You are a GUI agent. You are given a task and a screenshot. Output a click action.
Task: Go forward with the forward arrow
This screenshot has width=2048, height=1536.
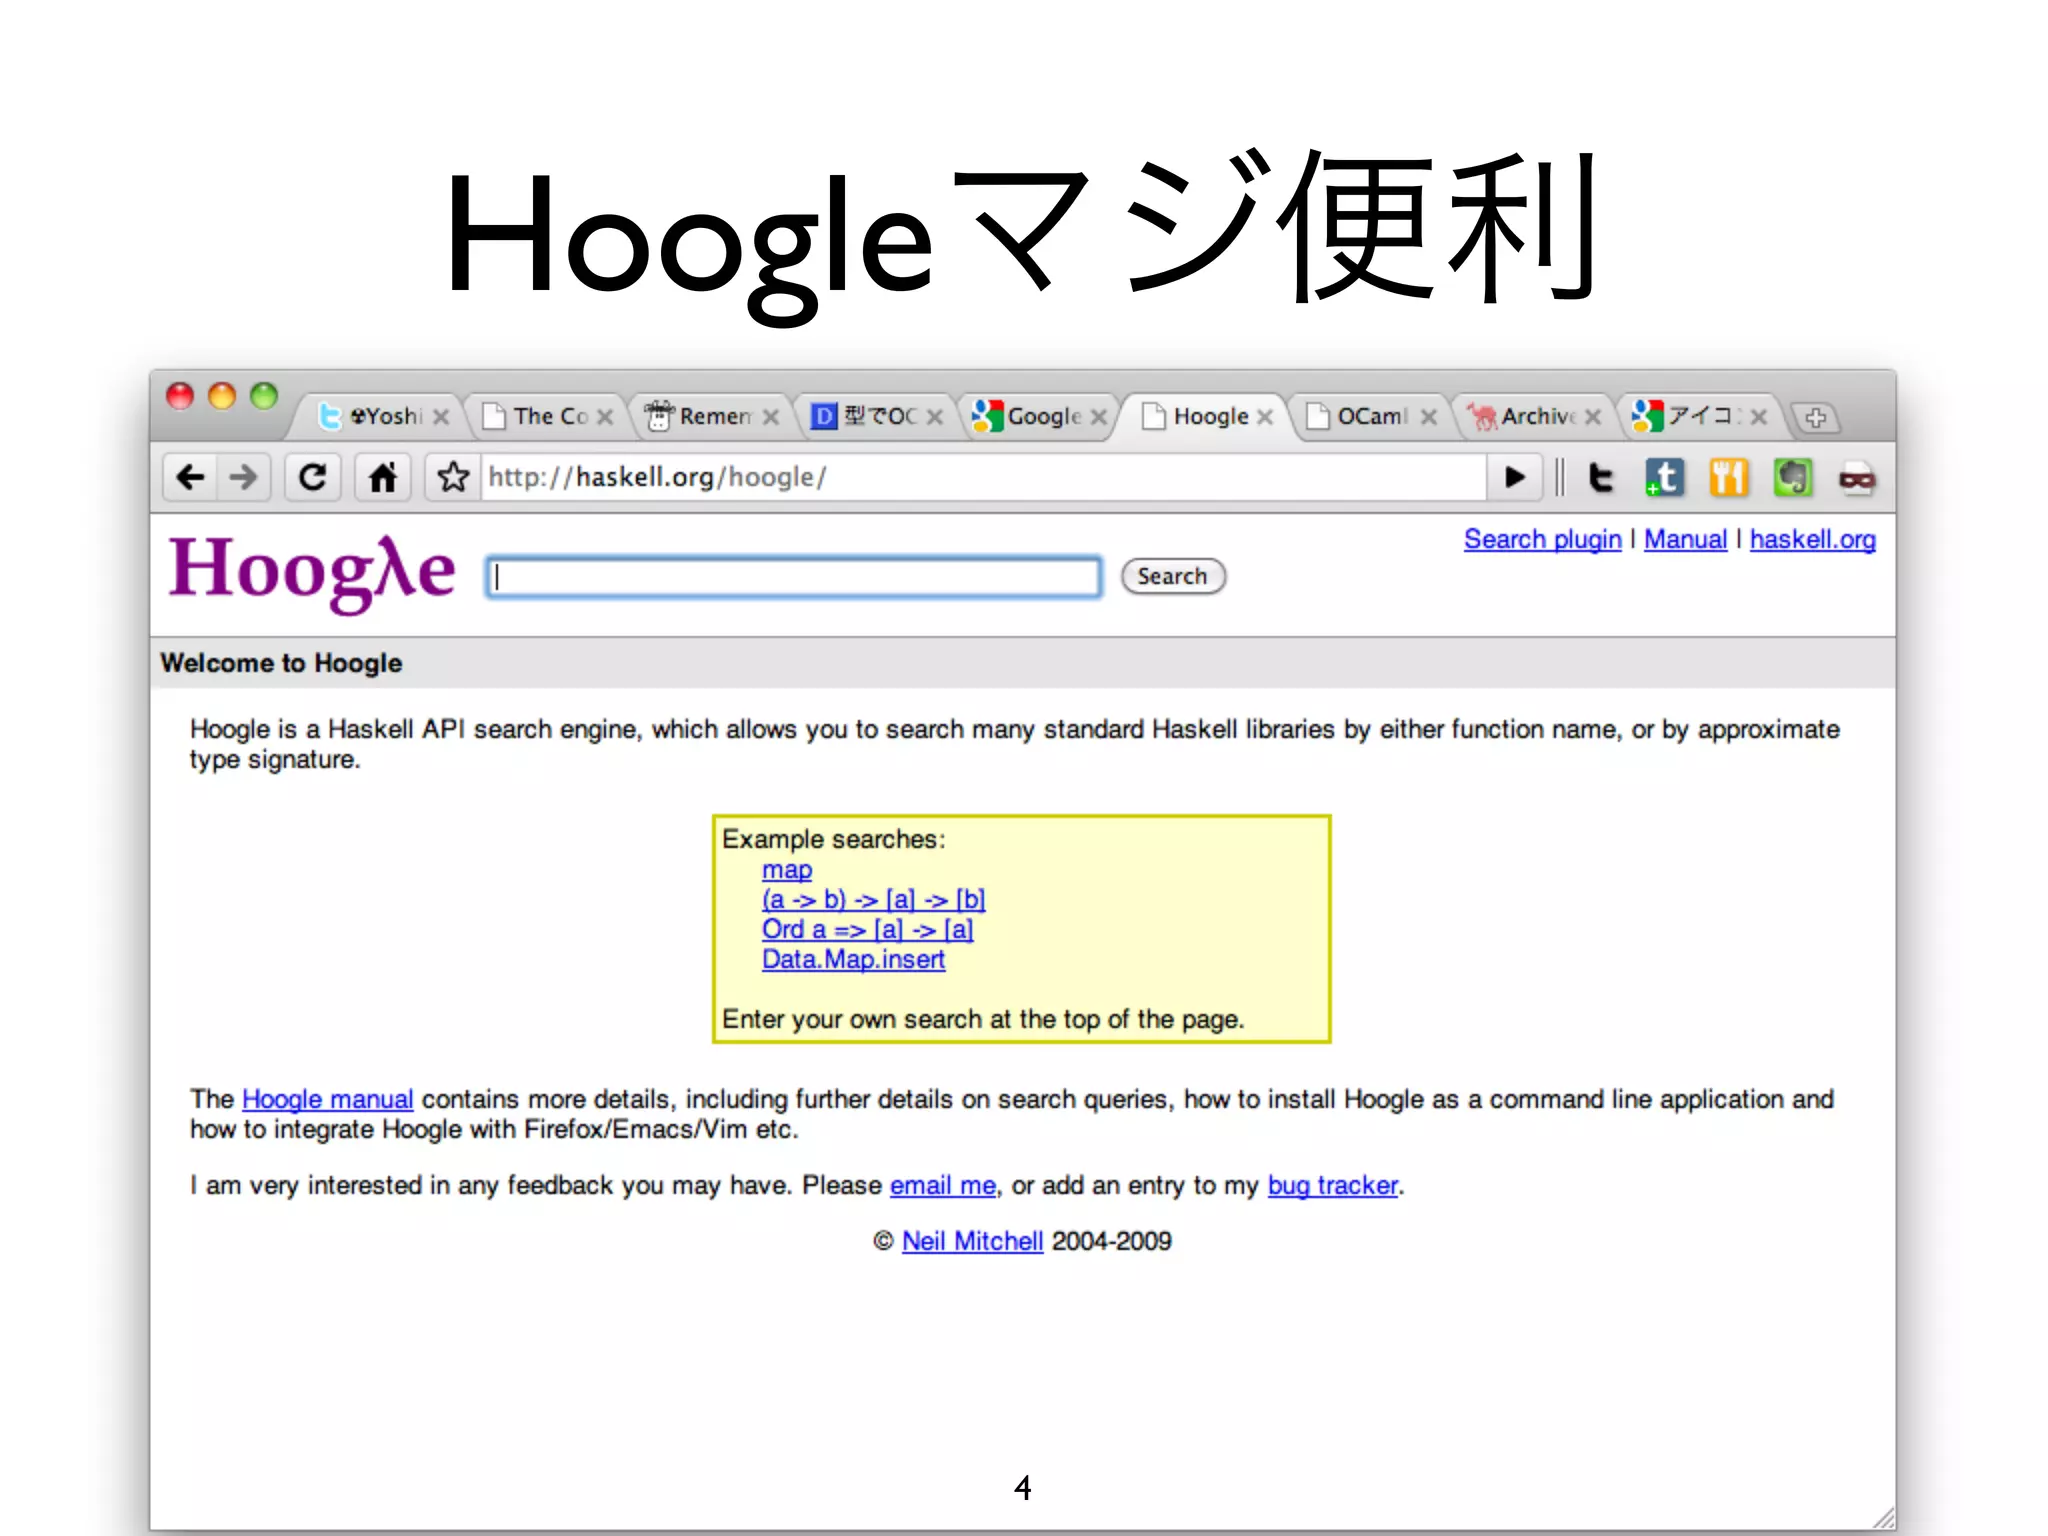[243, 477]
